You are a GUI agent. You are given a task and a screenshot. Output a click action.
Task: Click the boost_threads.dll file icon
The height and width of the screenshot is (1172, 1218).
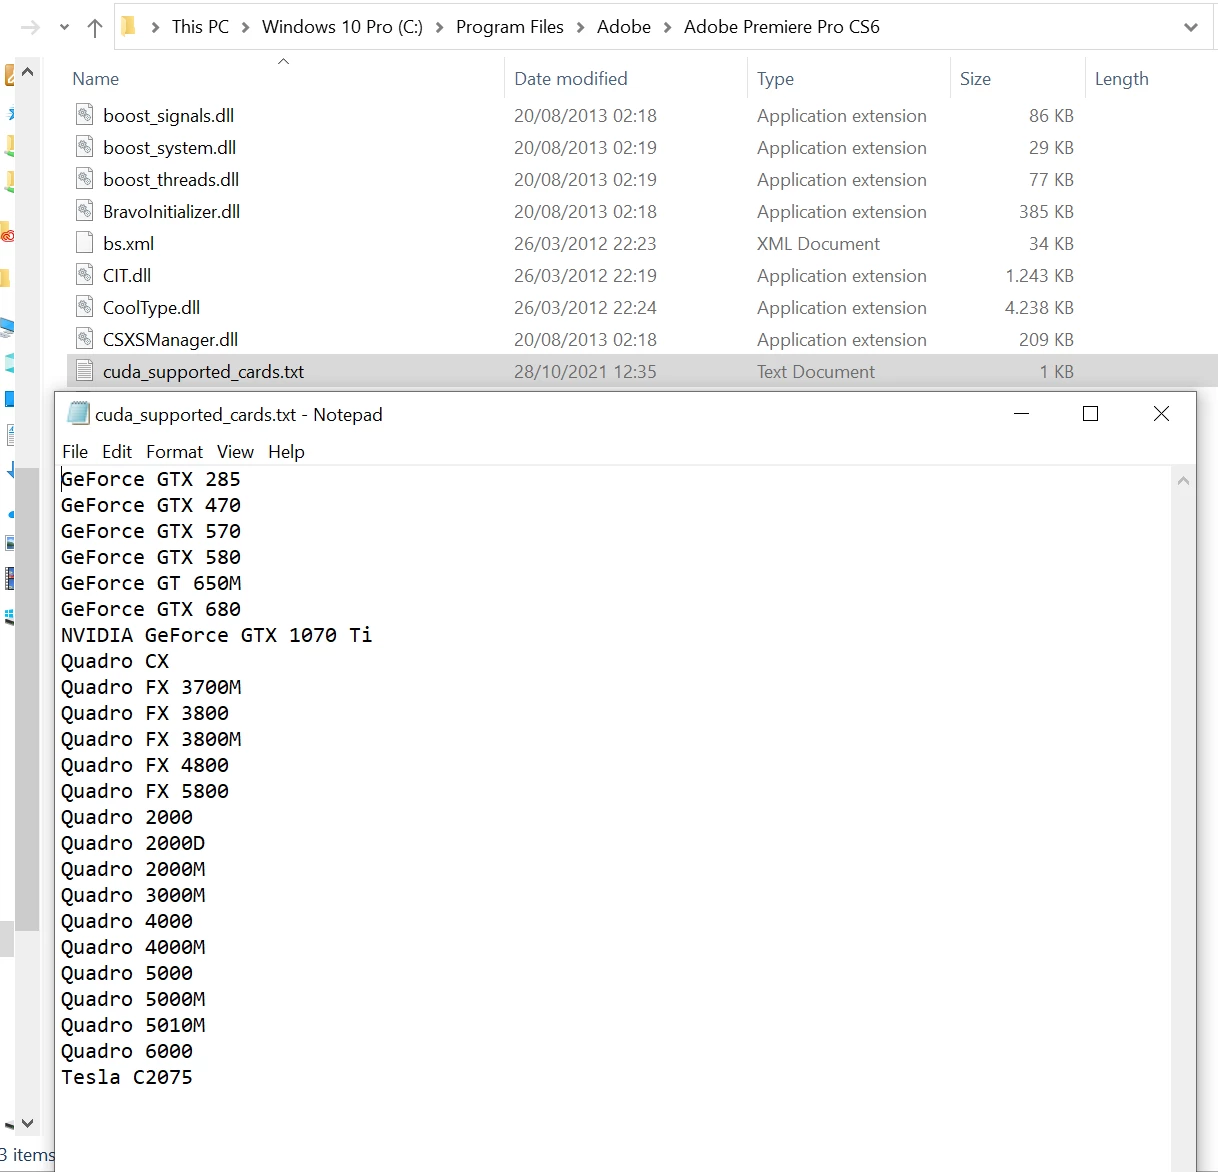coord(85,179)
